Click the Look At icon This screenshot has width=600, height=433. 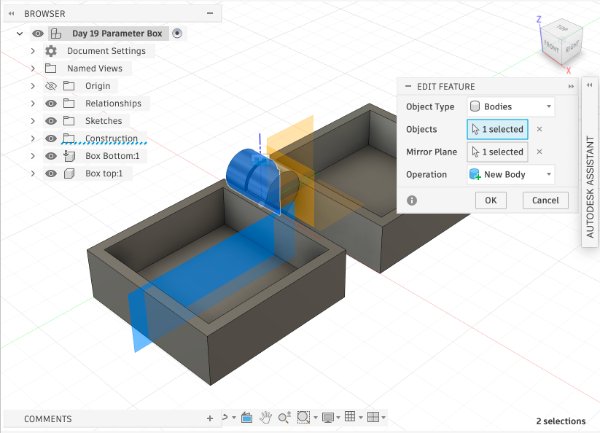(x=247, y=417)
